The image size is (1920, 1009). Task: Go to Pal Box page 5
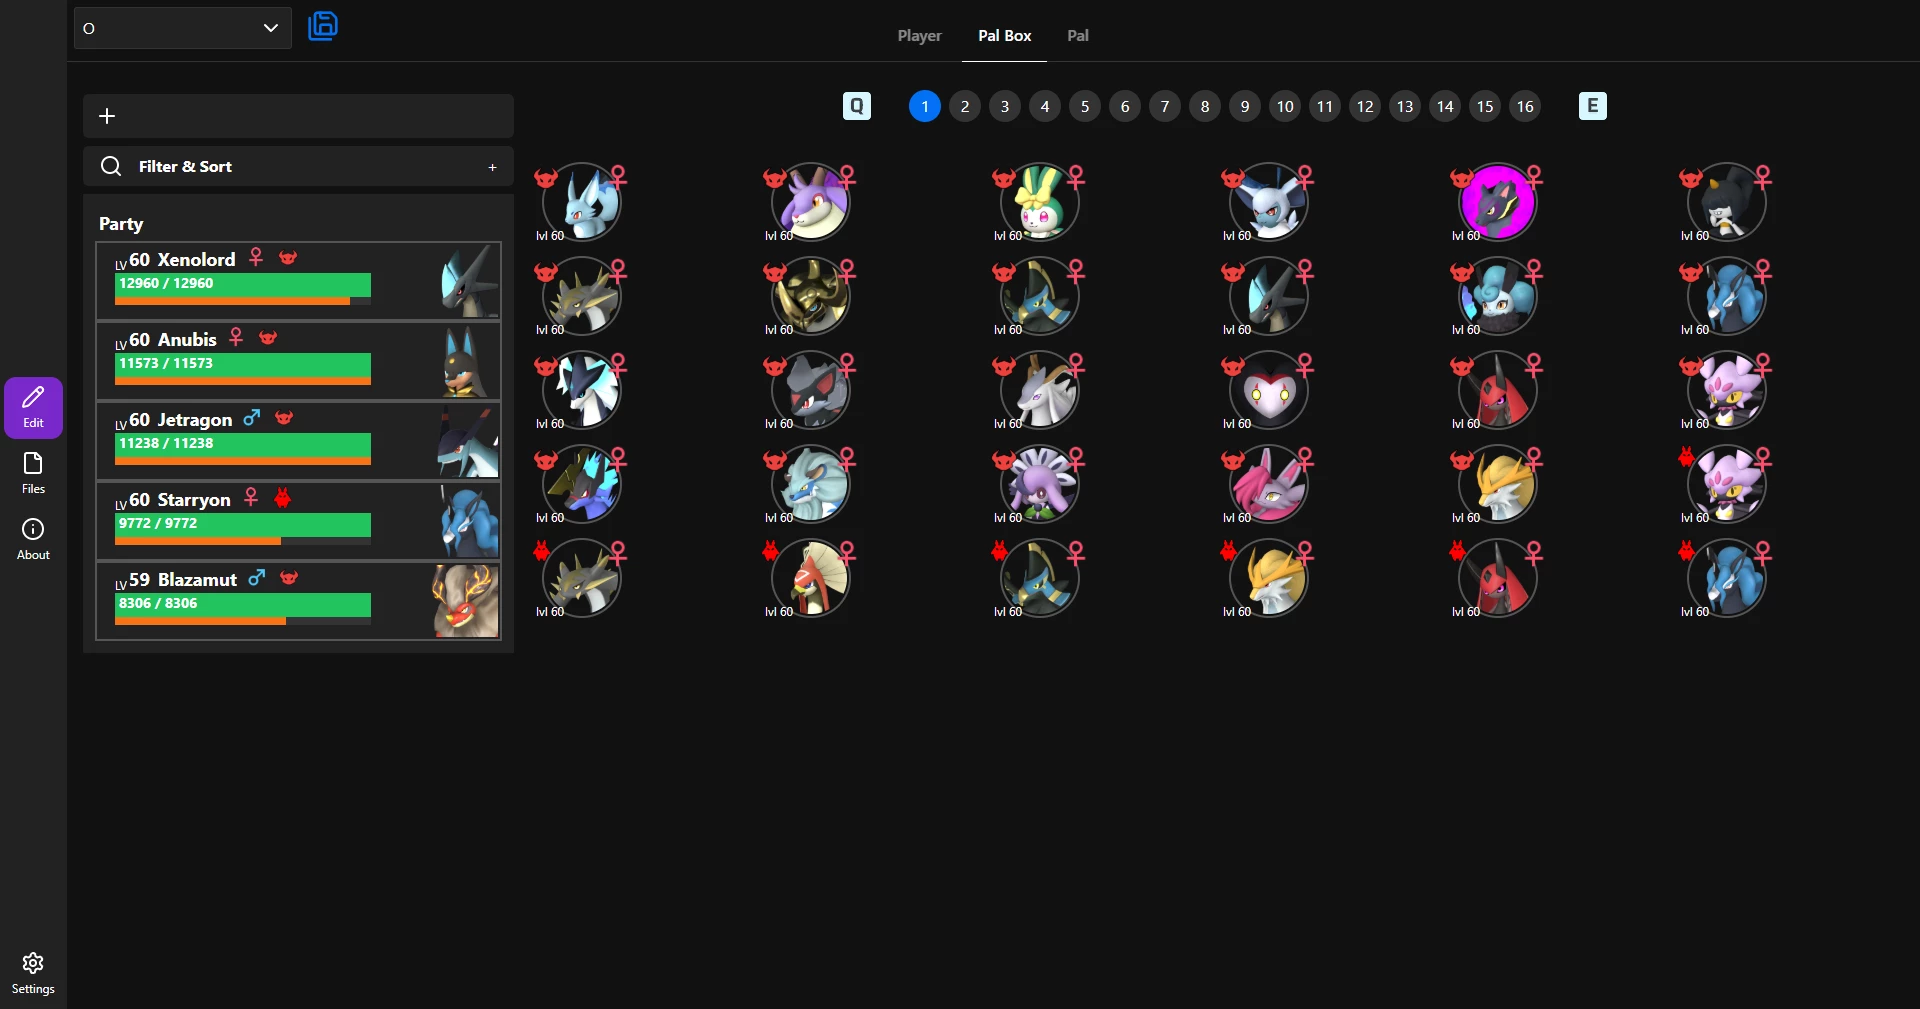[1085, 106]
